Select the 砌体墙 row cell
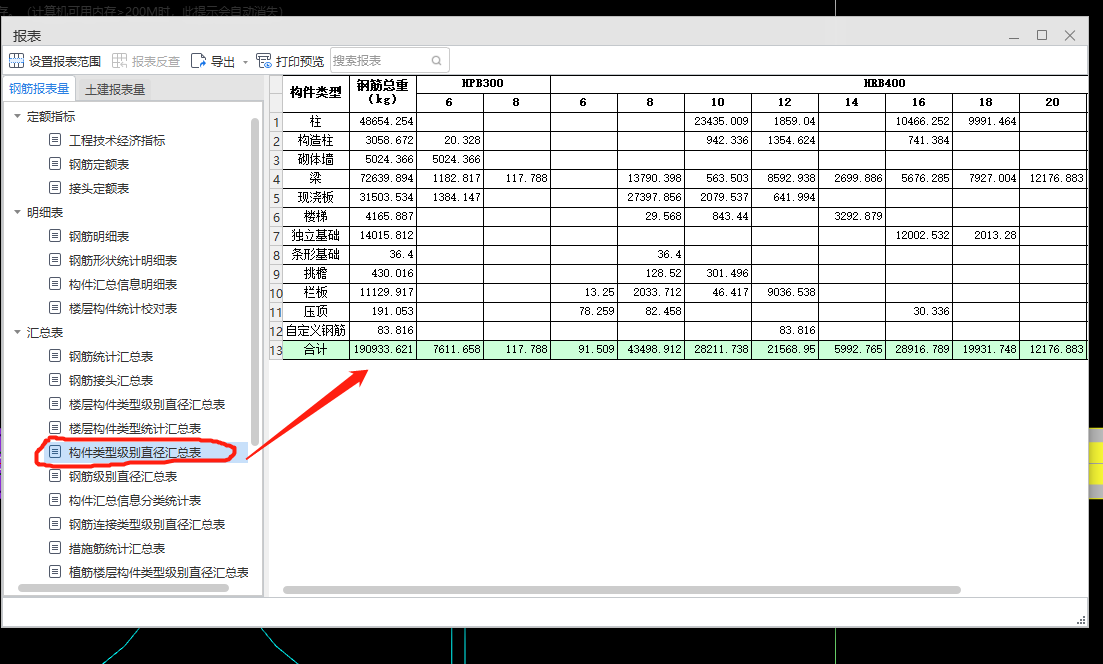 [x=316, y=159]
